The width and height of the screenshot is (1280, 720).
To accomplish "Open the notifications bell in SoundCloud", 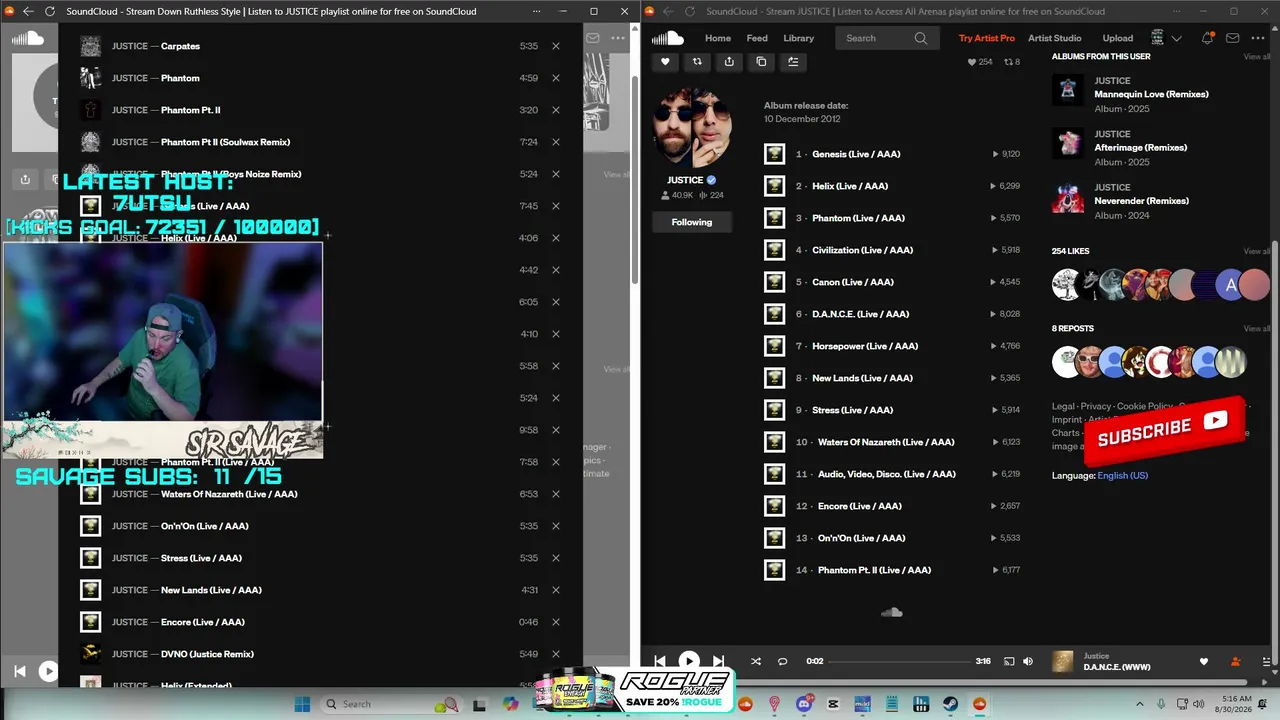I will [x=1207, y=38].
